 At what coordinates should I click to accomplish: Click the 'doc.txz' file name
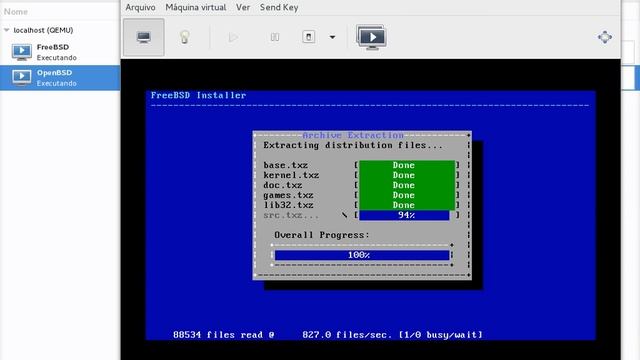click(x=282, y=185)
